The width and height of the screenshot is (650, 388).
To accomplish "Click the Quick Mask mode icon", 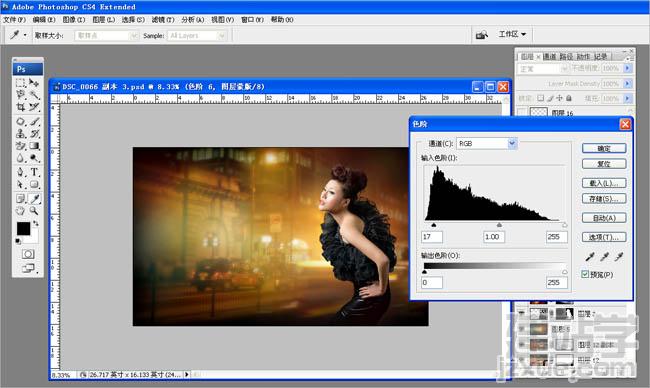I will click(x=28, y=254).
